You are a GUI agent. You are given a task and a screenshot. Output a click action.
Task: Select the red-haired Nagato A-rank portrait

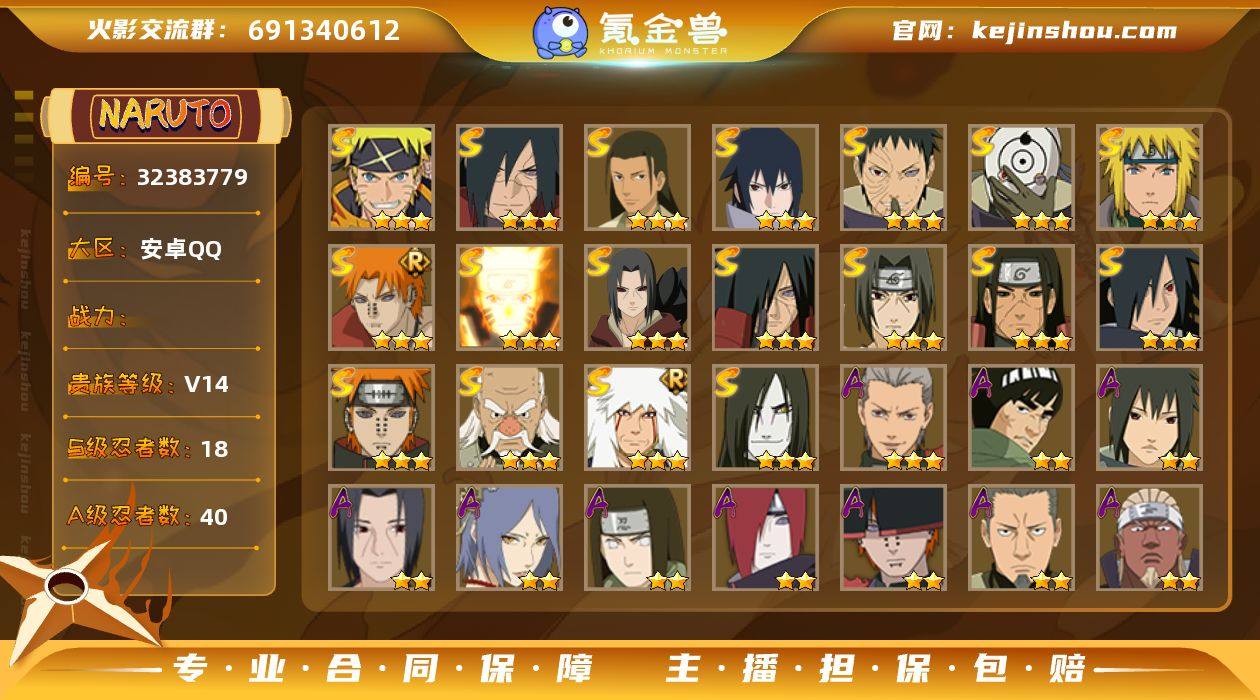765,538
